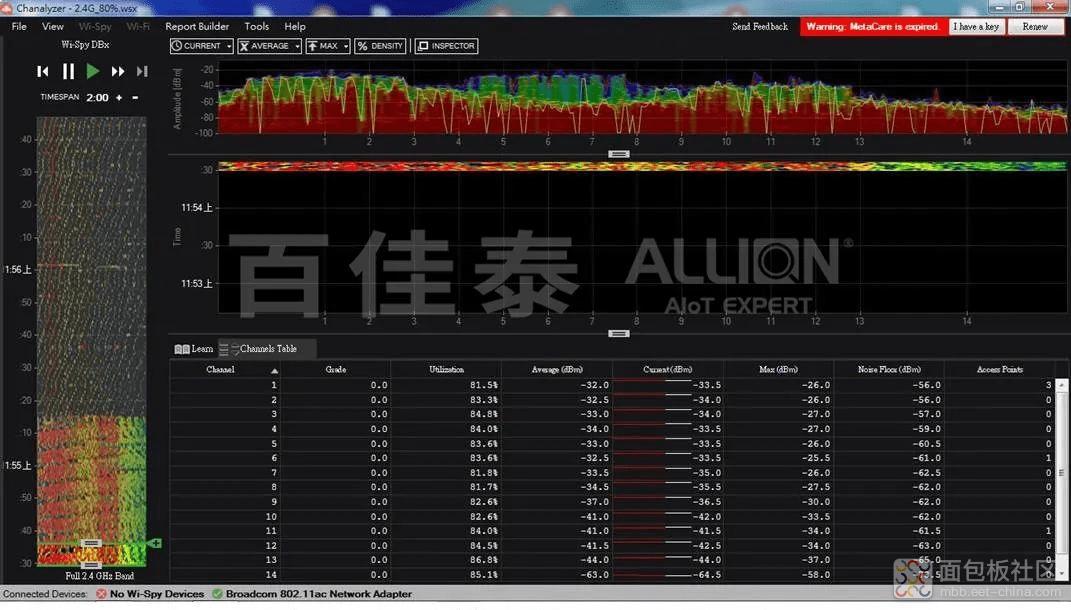Toggle the Current trace display
The image size is (1071, 610).
coord(197,45)
